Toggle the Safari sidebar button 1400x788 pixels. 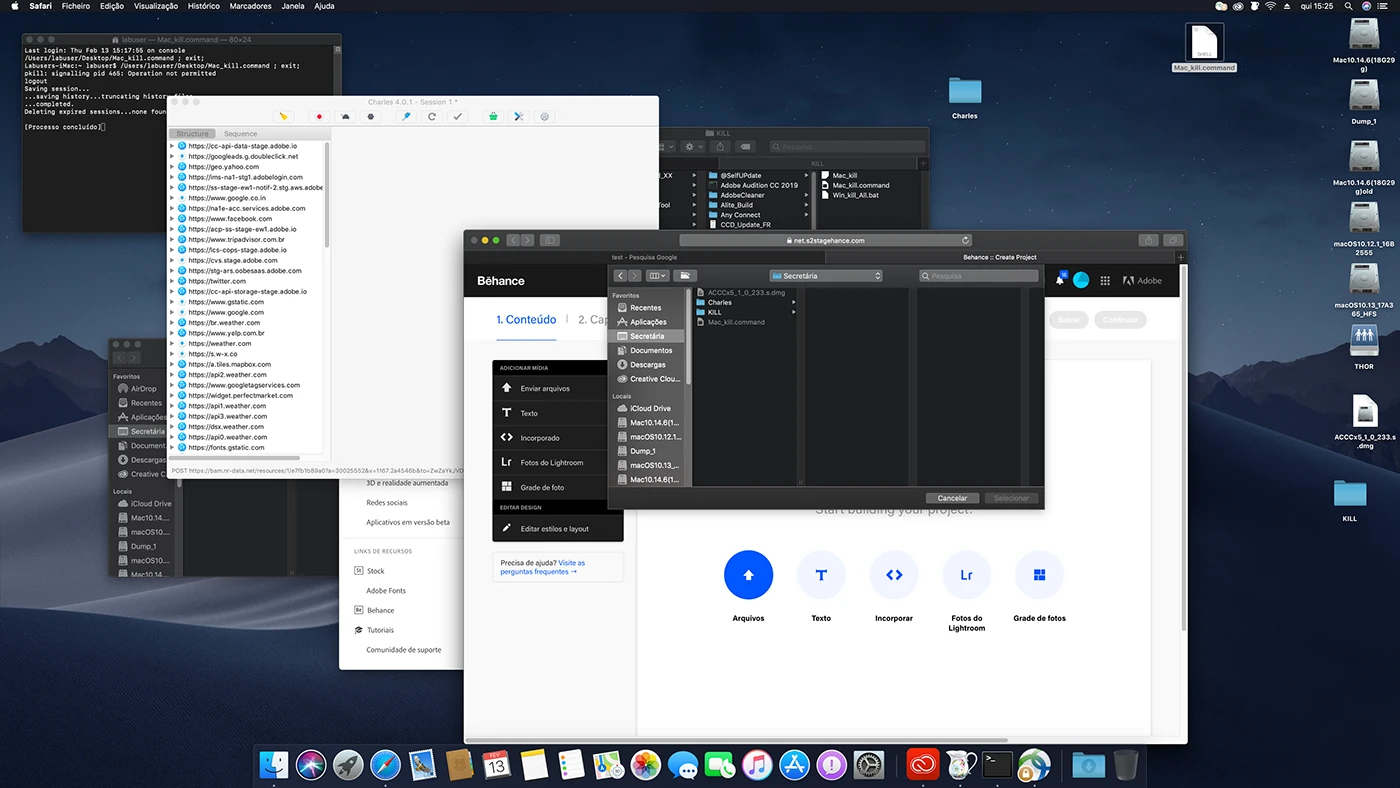tap(550, 240)
